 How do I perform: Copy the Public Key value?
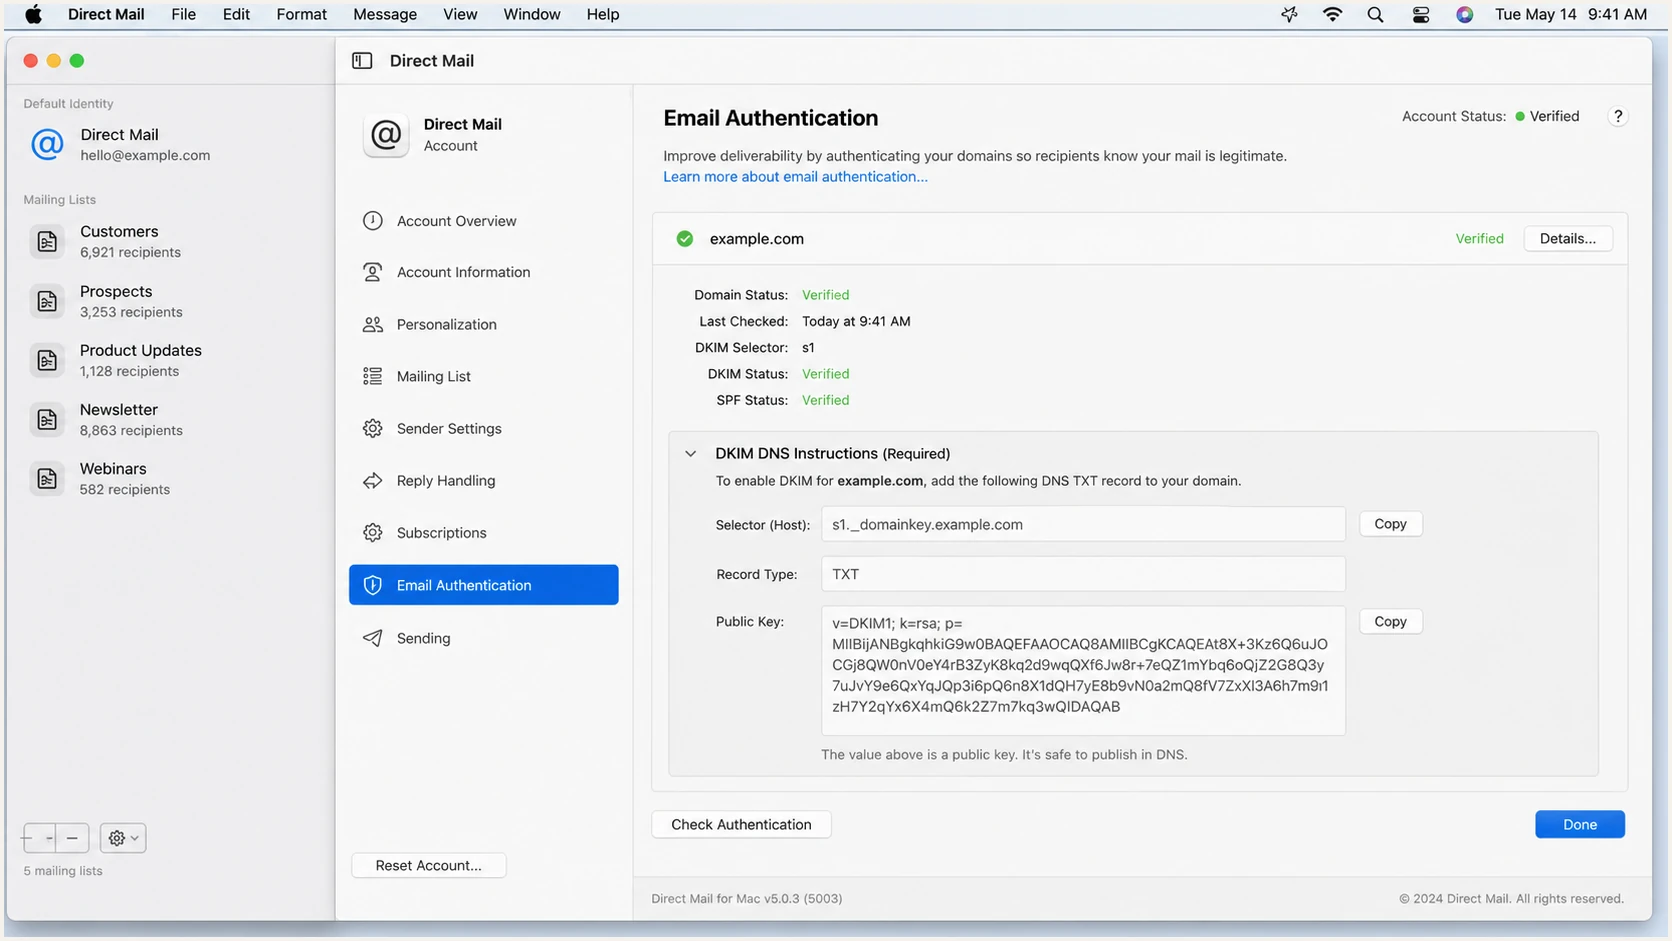tap(1390, 621)
